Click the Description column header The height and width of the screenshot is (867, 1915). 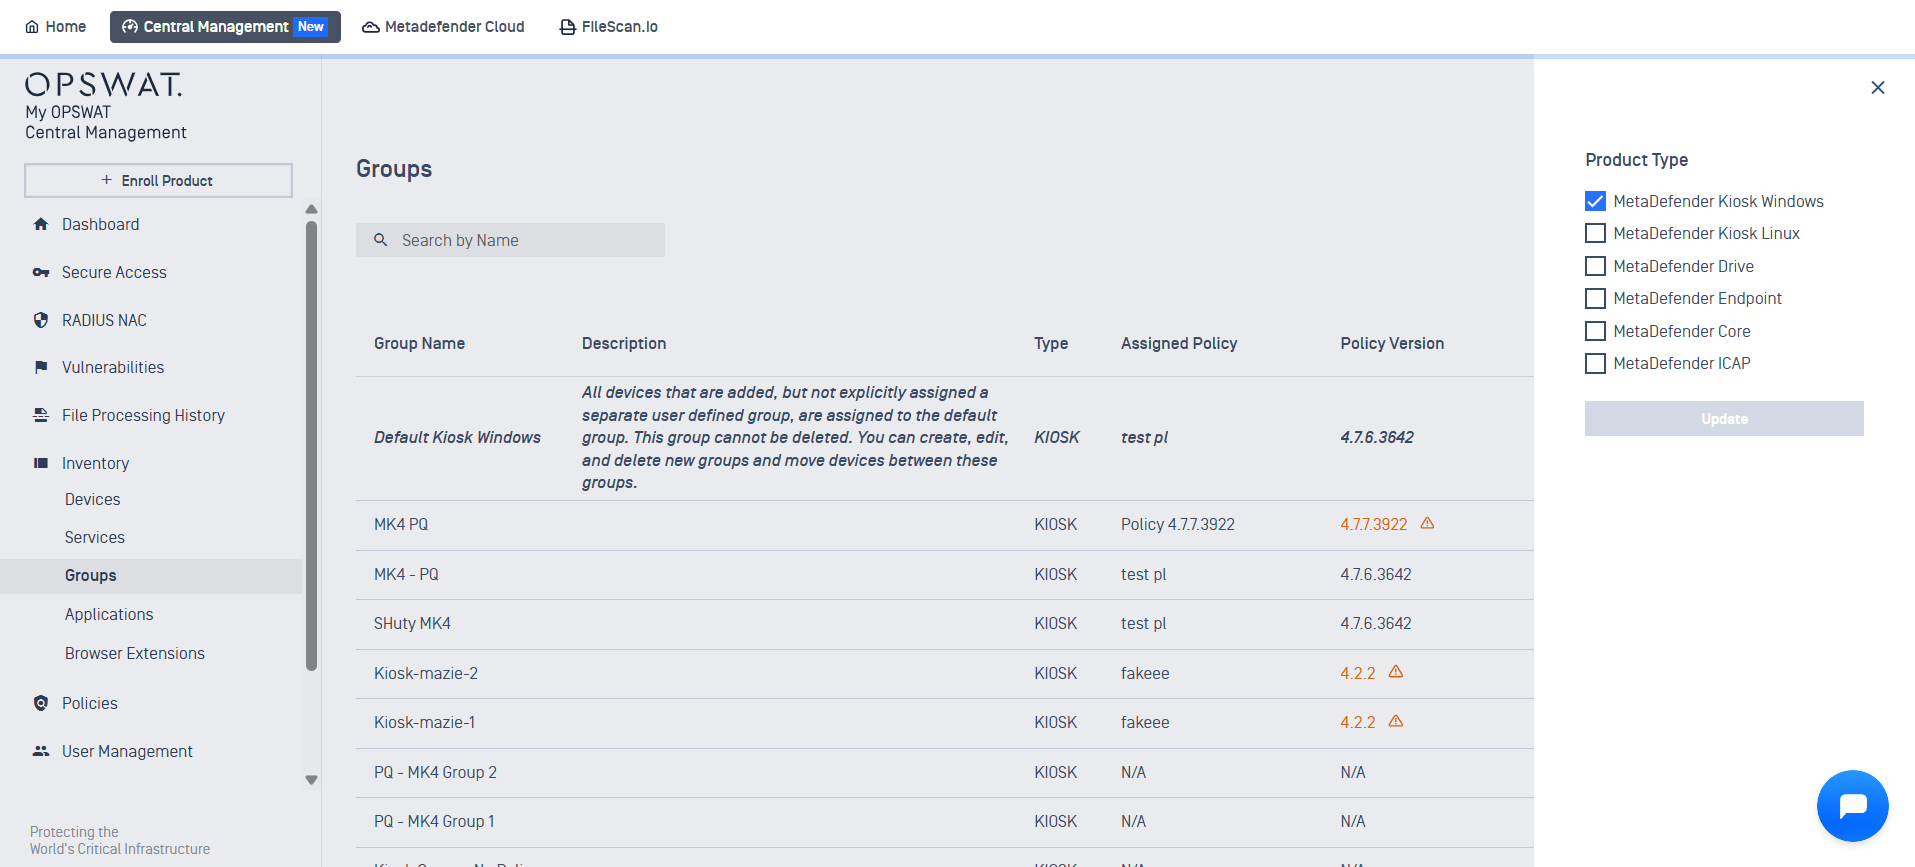[624, 343]
